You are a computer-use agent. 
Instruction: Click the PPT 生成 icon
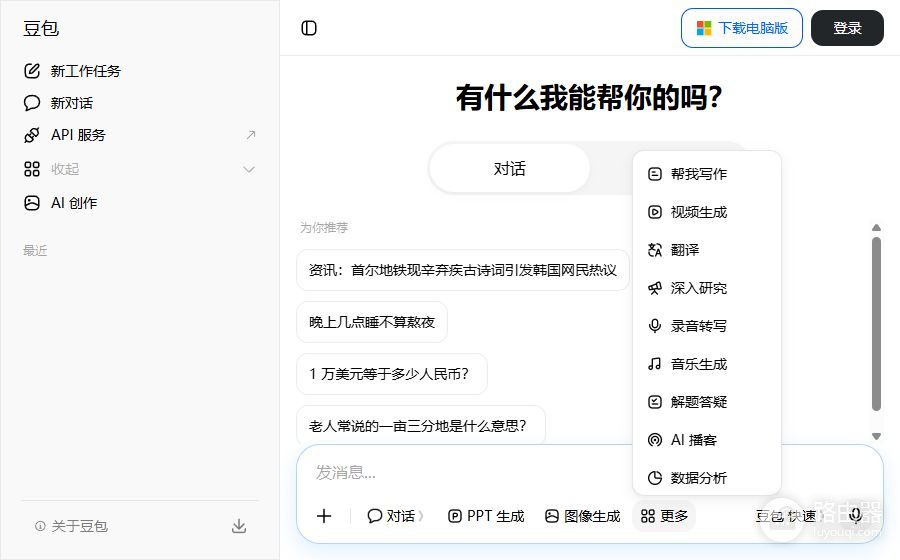click(x=455, y=516)
